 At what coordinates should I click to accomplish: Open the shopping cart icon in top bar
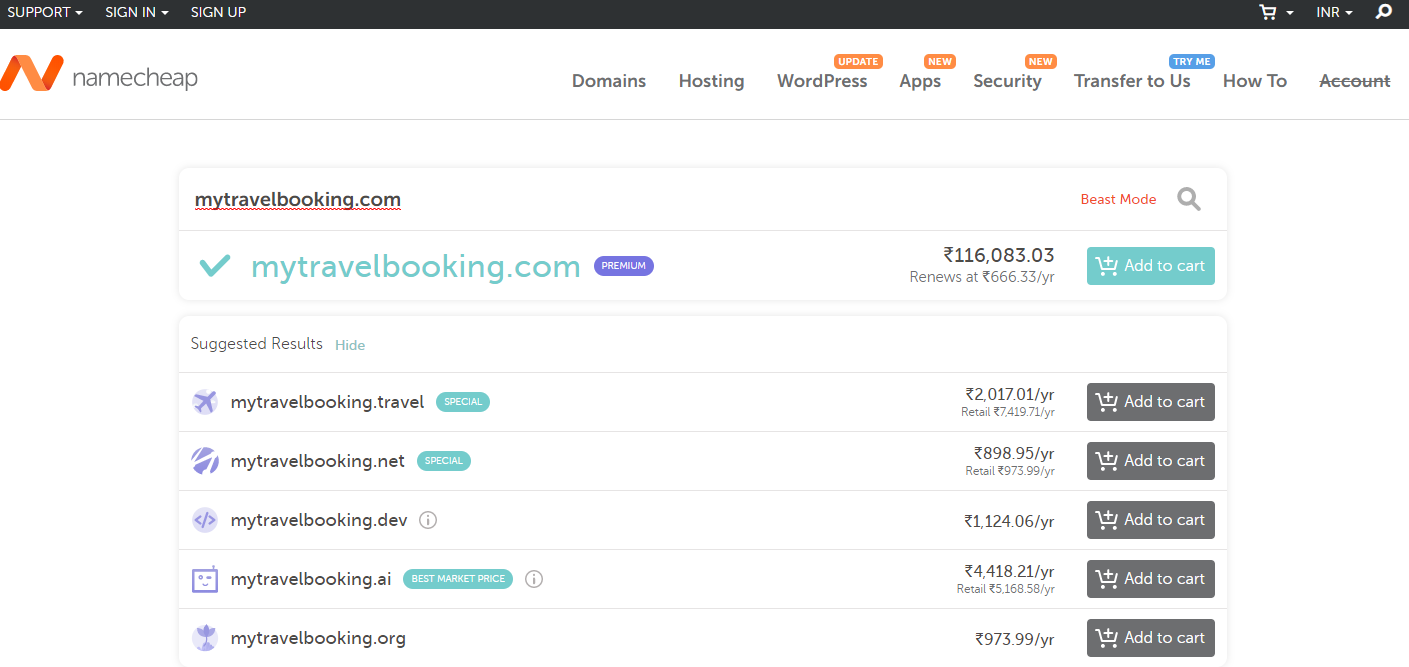click(1269, 12)
